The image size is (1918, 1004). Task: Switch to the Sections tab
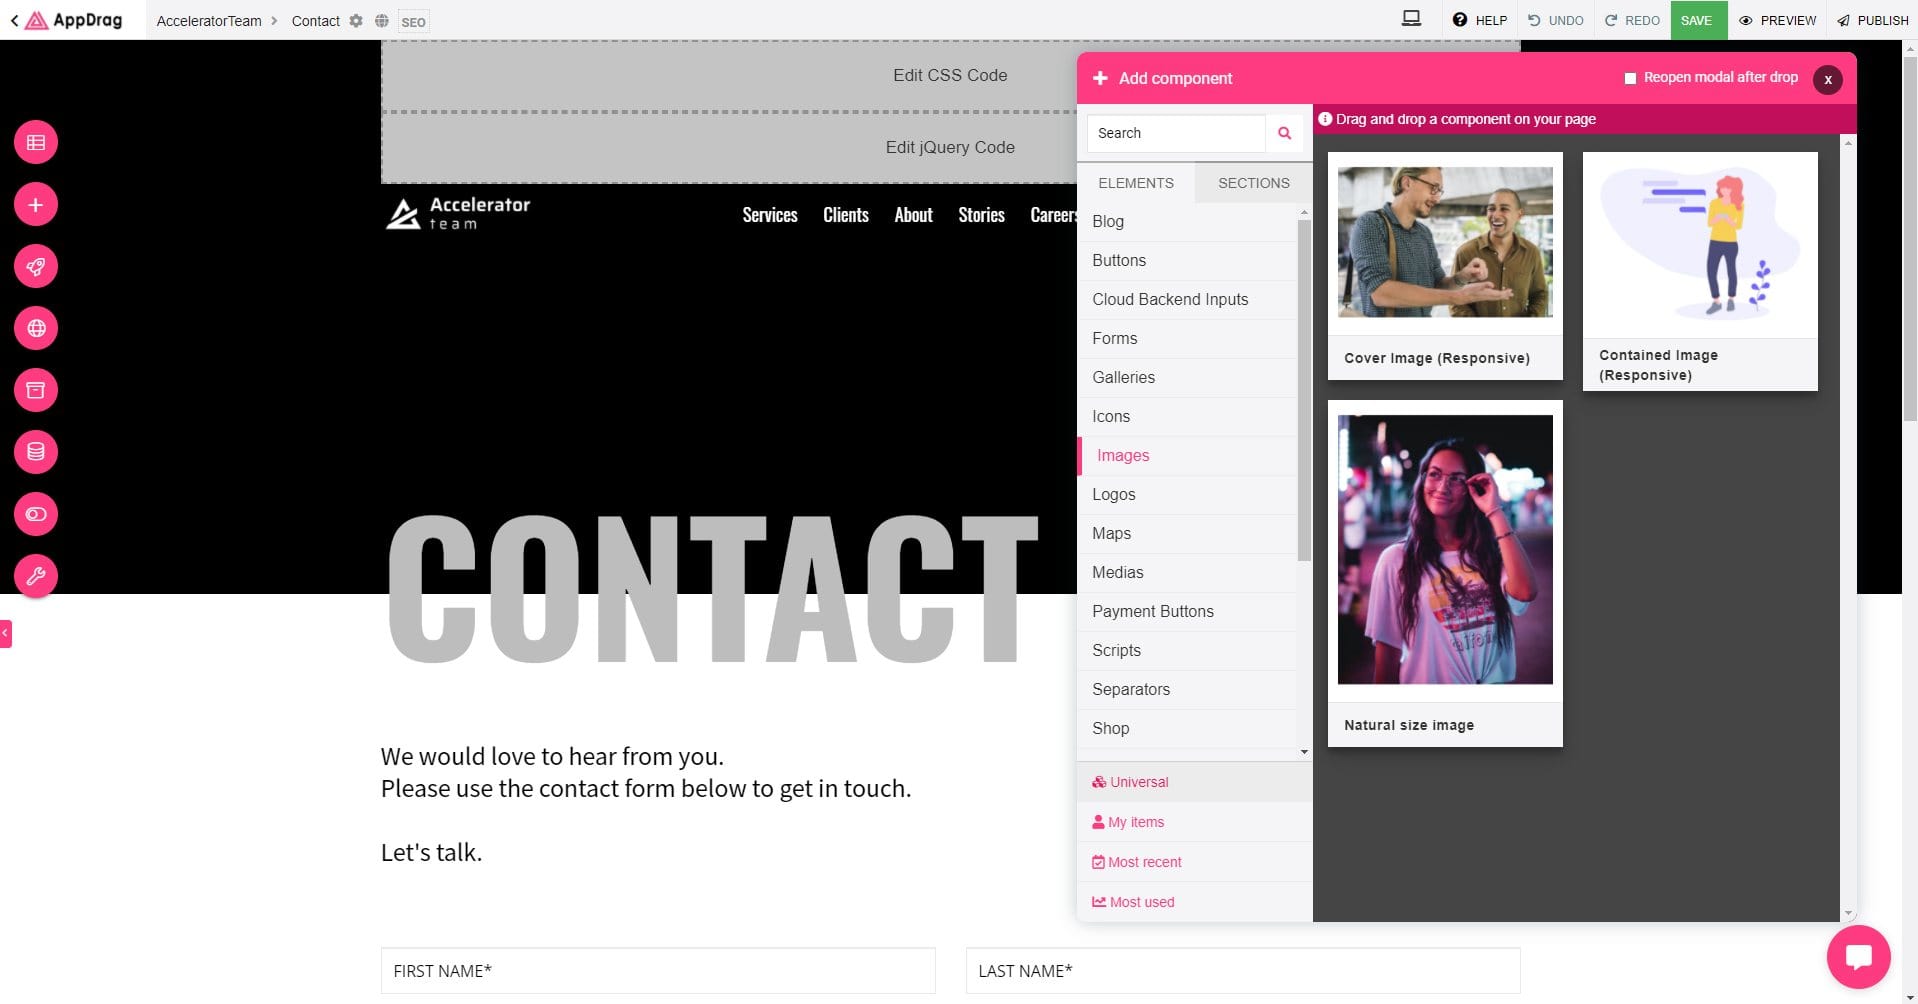(1254, 183)
